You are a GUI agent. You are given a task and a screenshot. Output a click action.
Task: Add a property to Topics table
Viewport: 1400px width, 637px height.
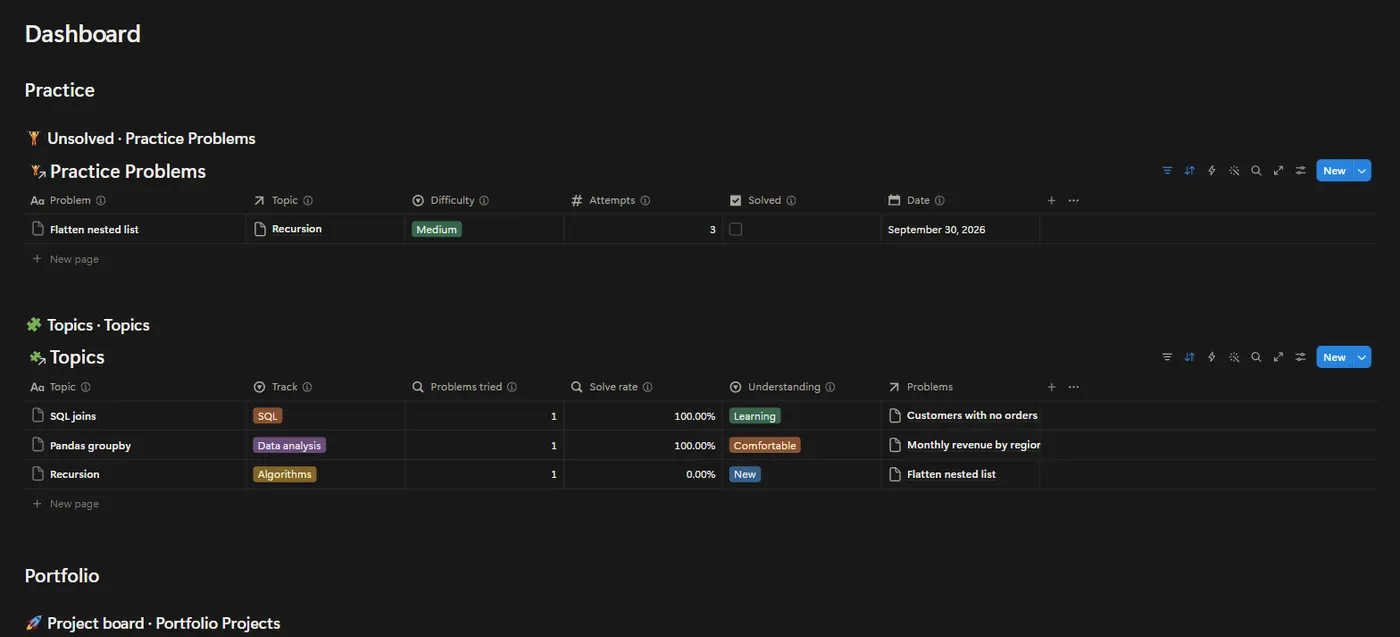pos(1051,387)
